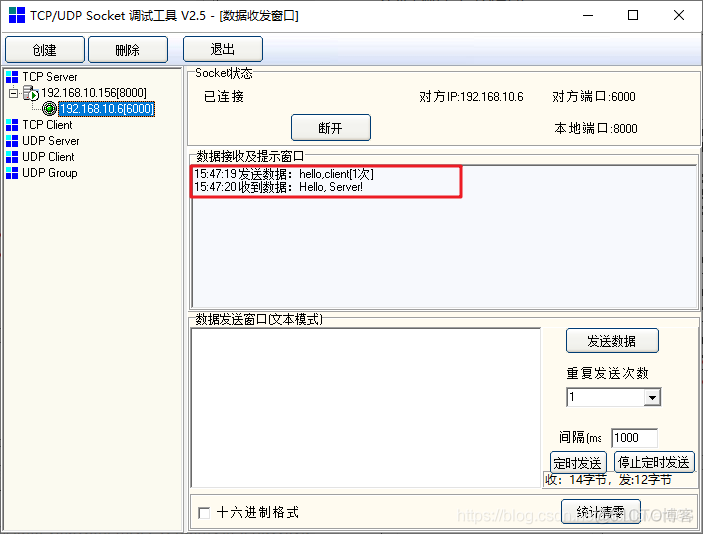Toggle the 十六进制格式 hex format checkbox
Screen dimensions: 703x534
pos(204,513)
